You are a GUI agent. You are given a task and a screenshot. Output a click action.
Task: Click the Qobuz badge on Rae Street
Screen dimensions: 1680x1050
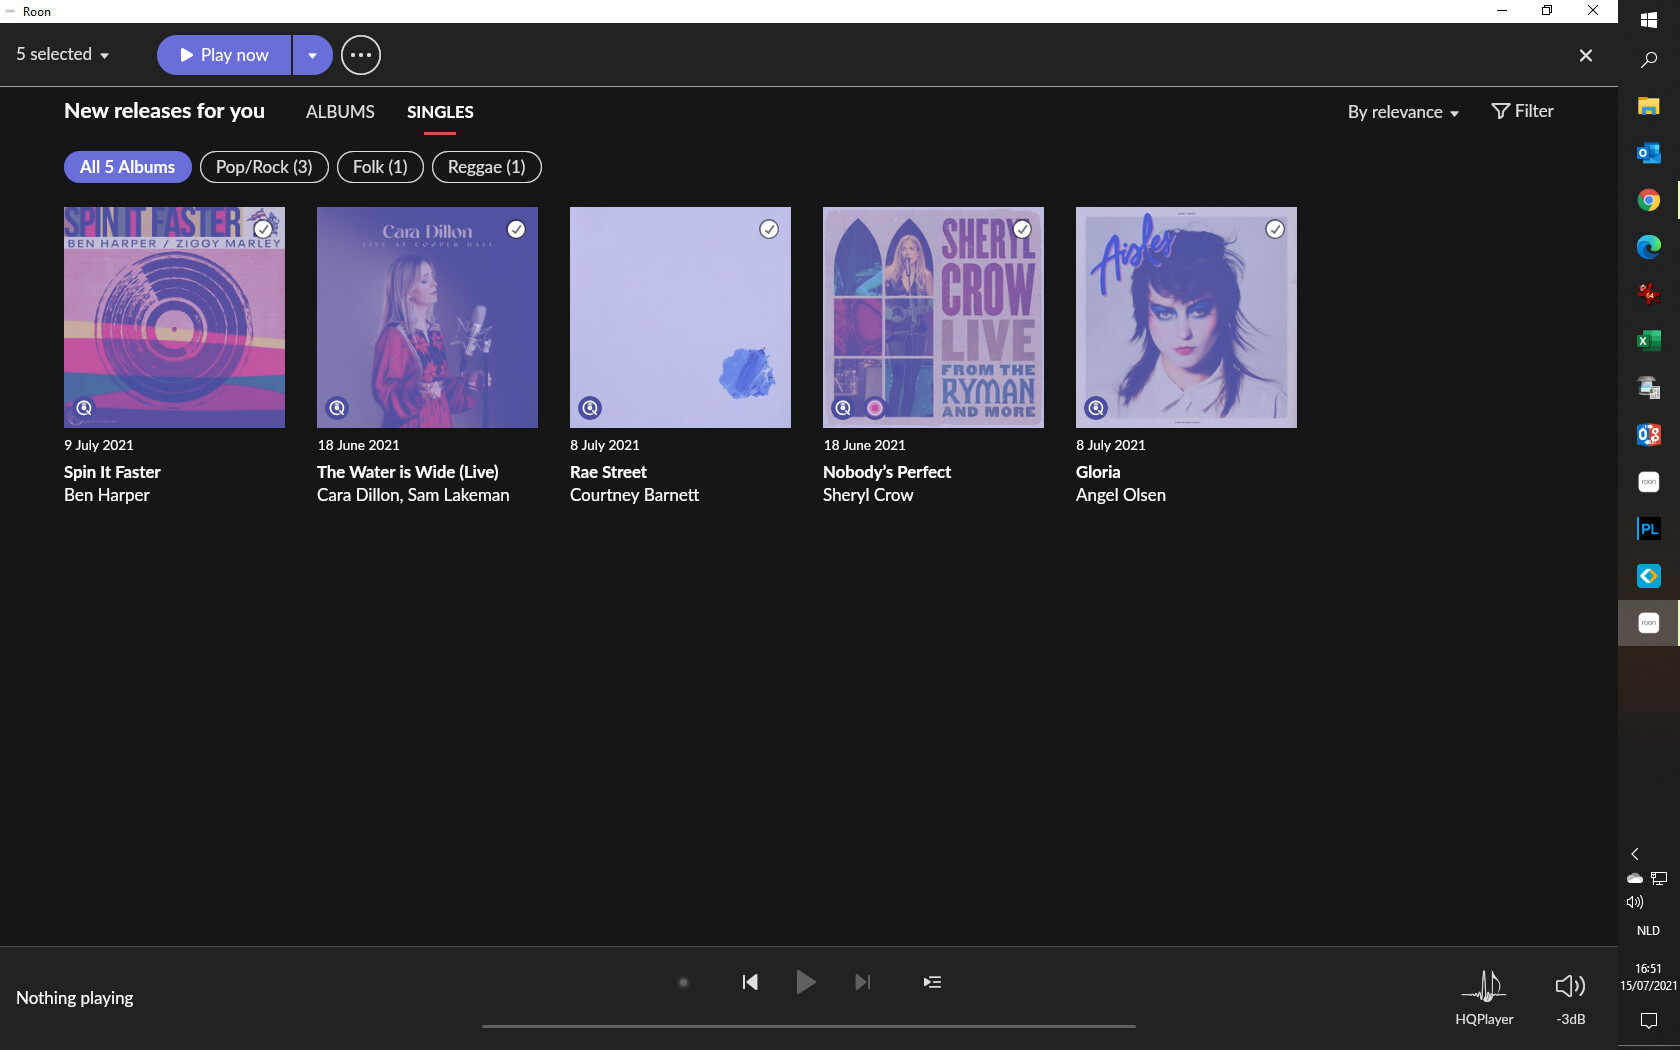tap(591, 408)
